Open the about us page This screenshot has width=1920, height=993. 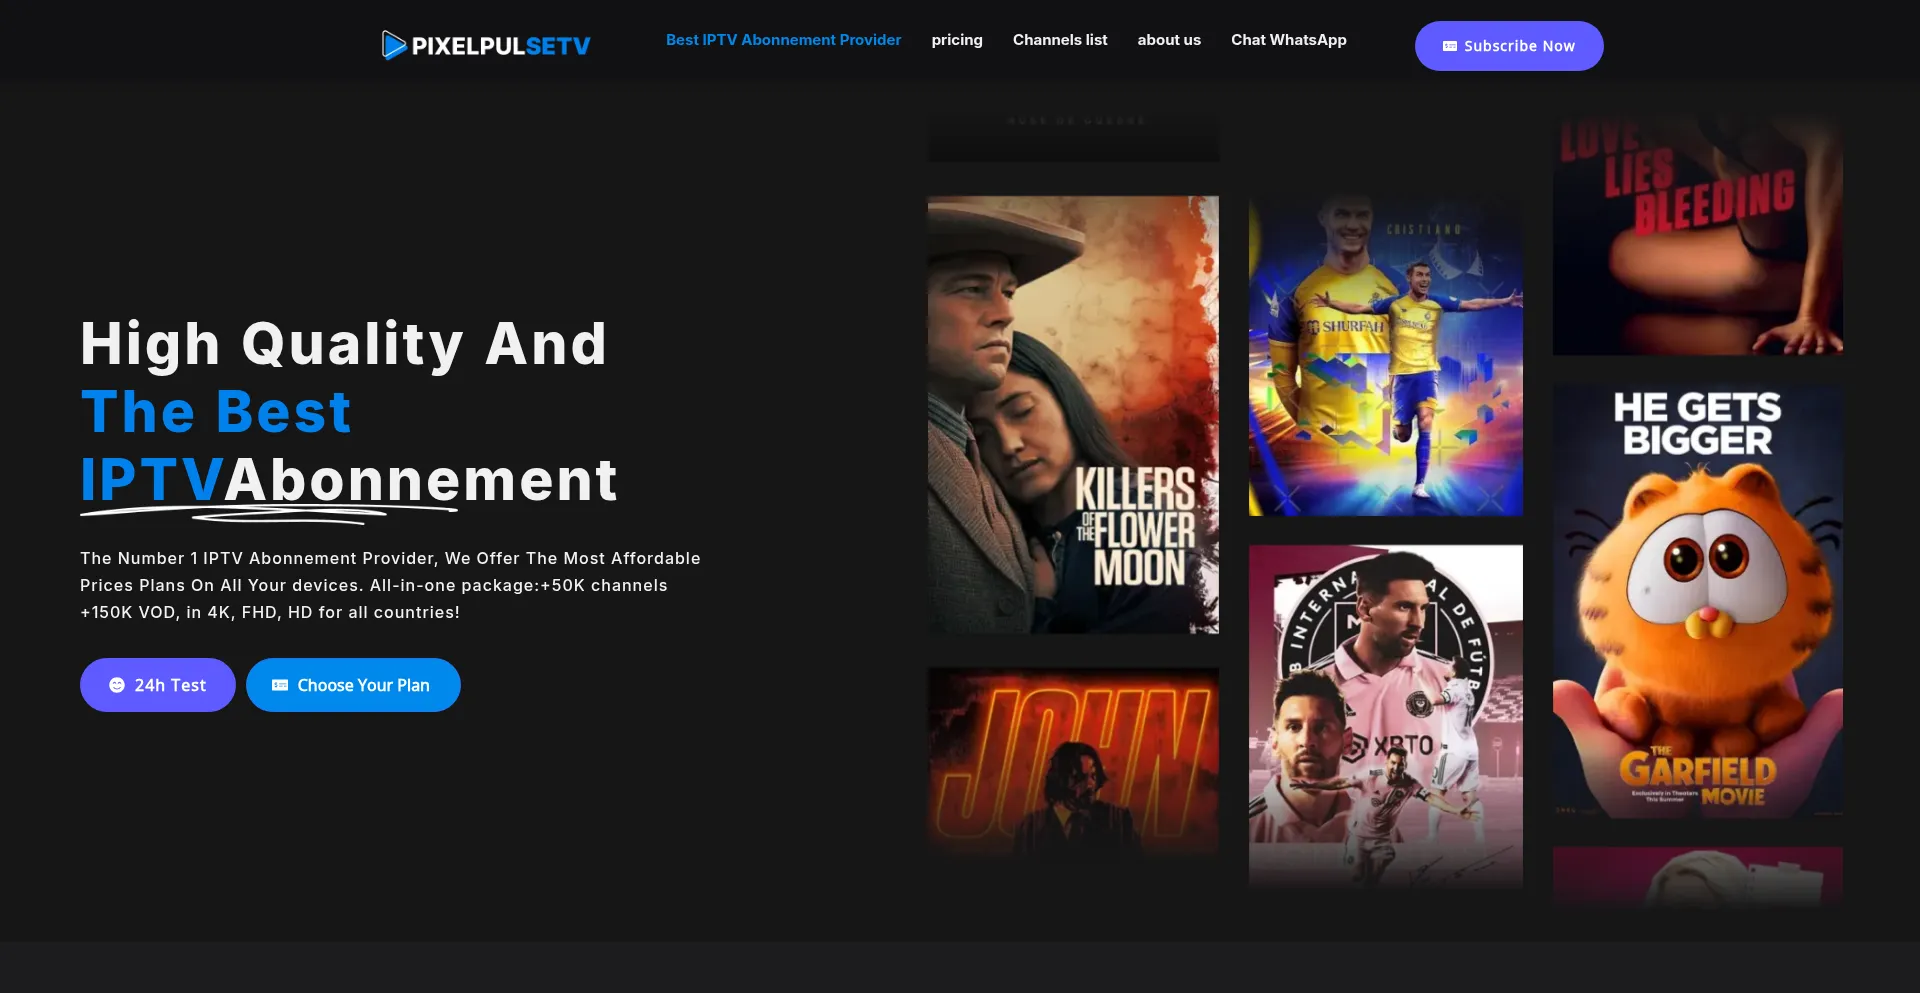pos(1169,40)
